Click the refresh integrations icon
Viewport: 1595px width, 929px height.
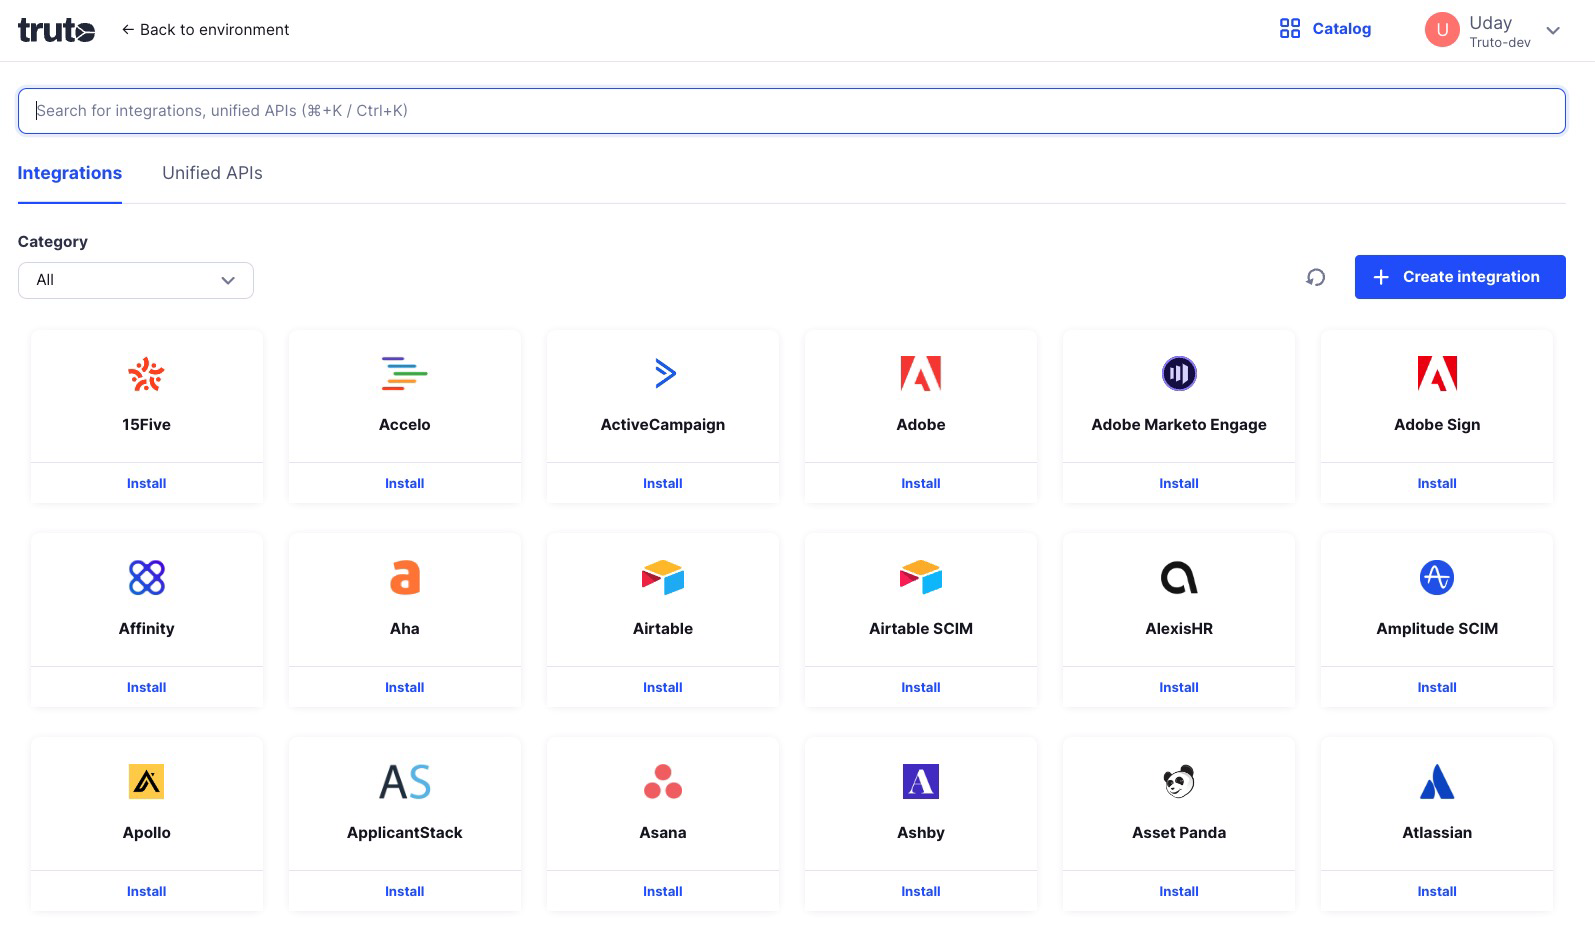click(x=1316, y=277)
